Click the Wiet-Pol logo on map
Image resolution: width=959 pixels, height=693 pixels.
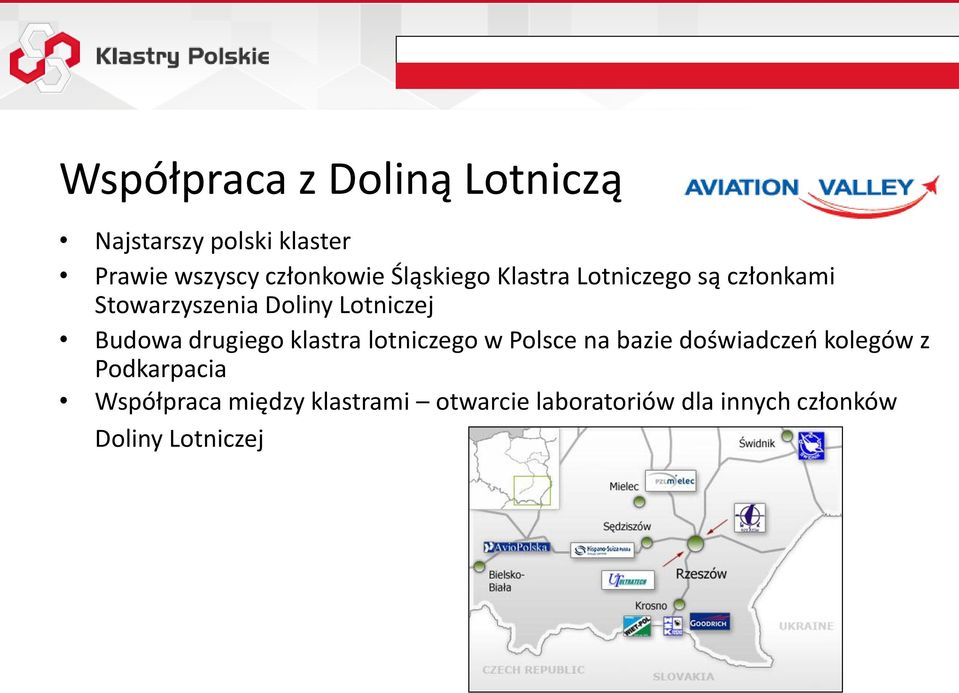tap(637, 626)
